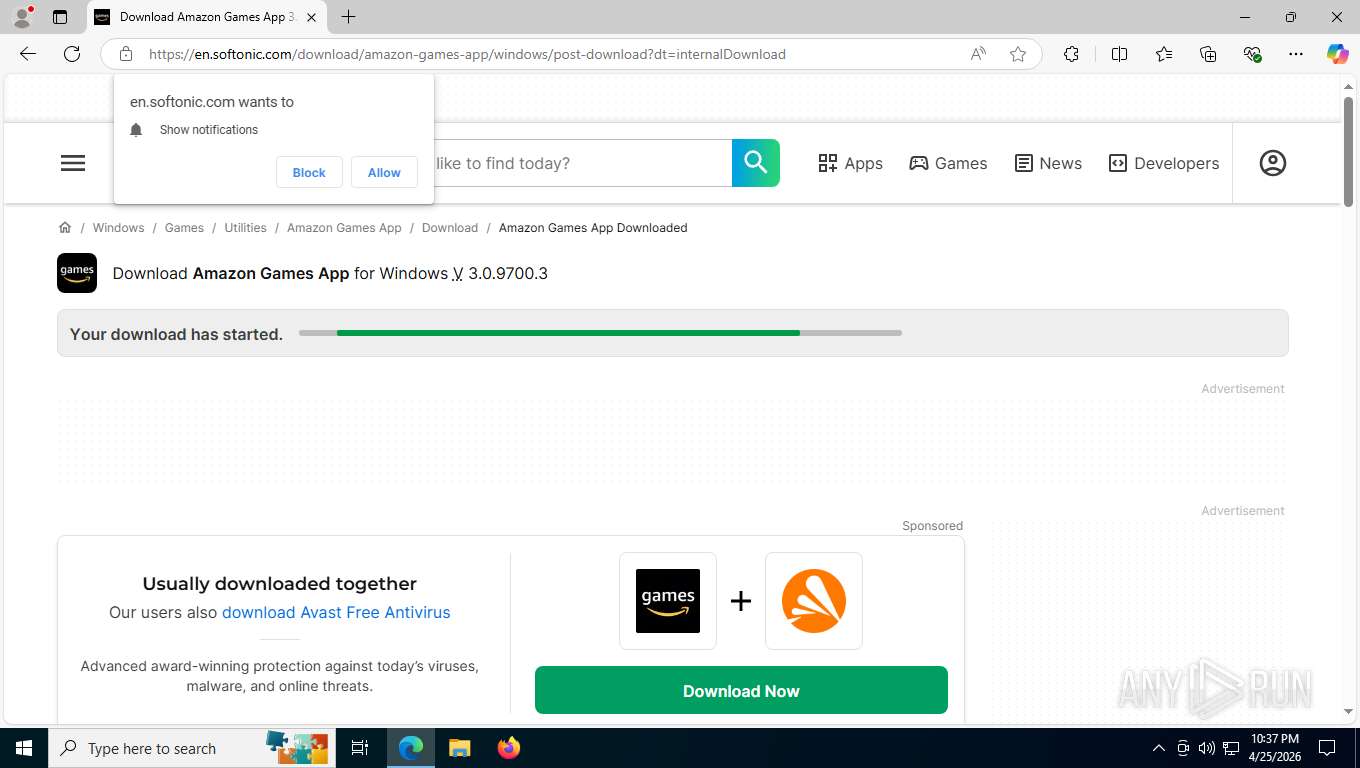Open the Developers section

point(1164,163)
